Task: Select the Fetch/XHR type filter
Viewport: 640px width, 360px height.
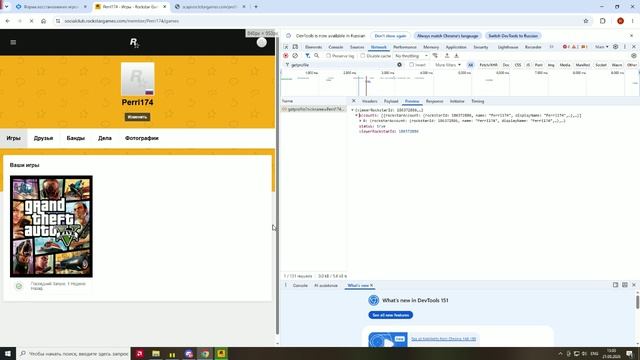Action: [x=488, y=65]
